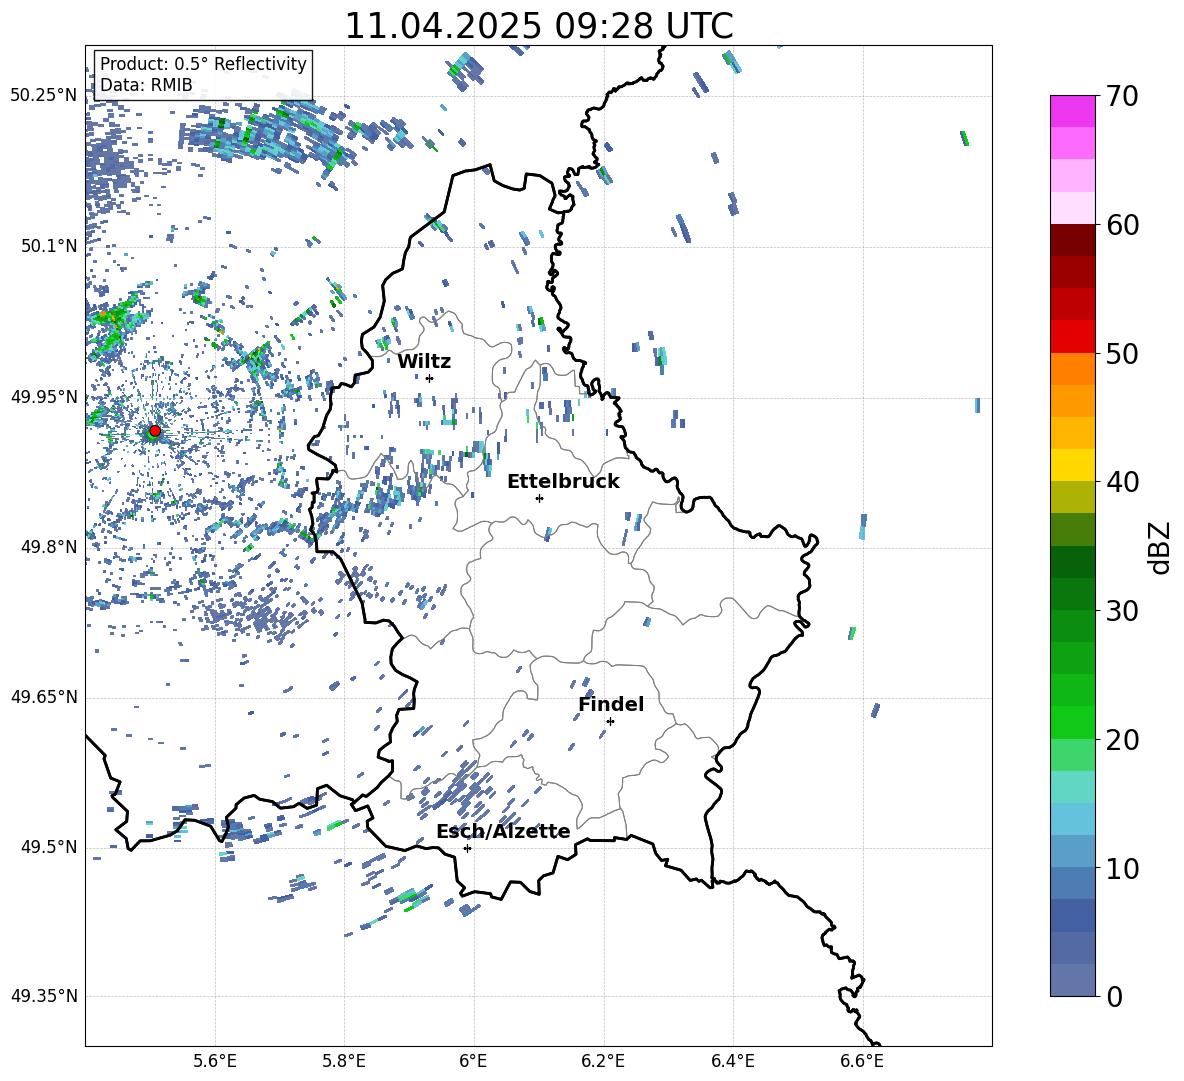This screenshot has height=1081, width=1184.
Task: Click the Ettelbruck station cross marker
Action: [x=539, y=498]
